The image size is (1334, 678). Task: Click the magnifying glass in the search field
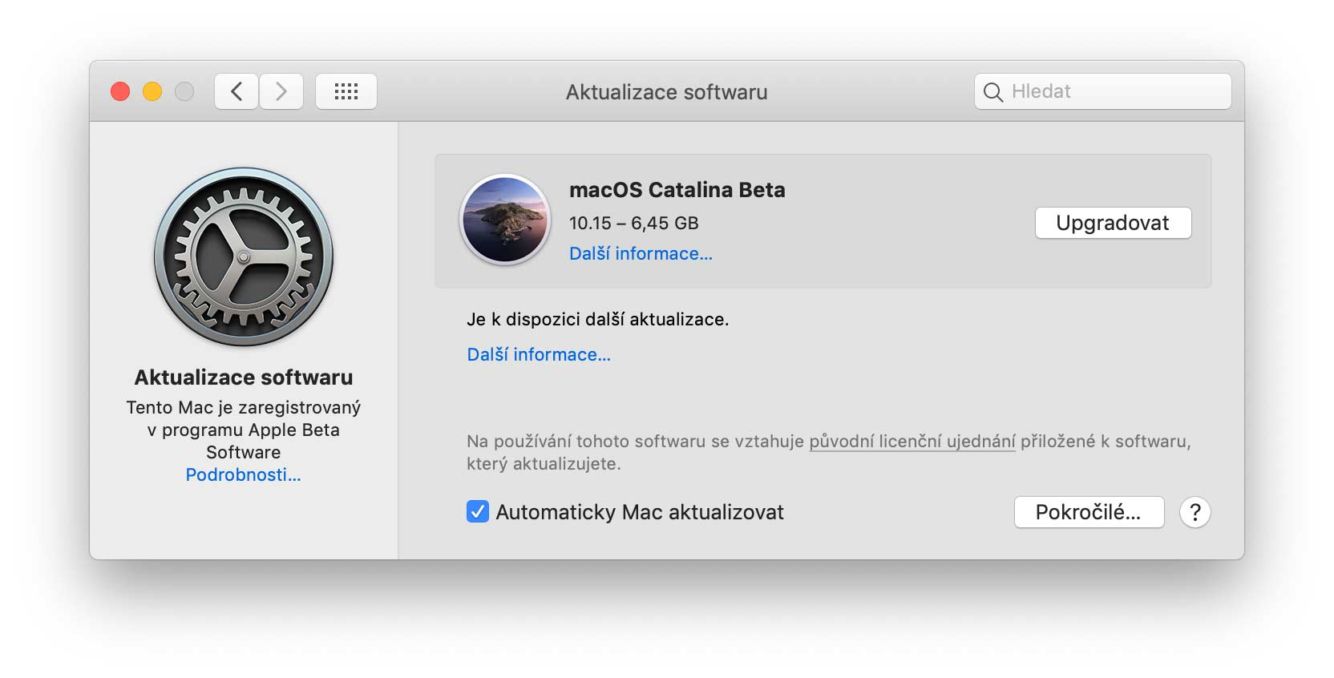pyautogui.click(x=993, y=92)
